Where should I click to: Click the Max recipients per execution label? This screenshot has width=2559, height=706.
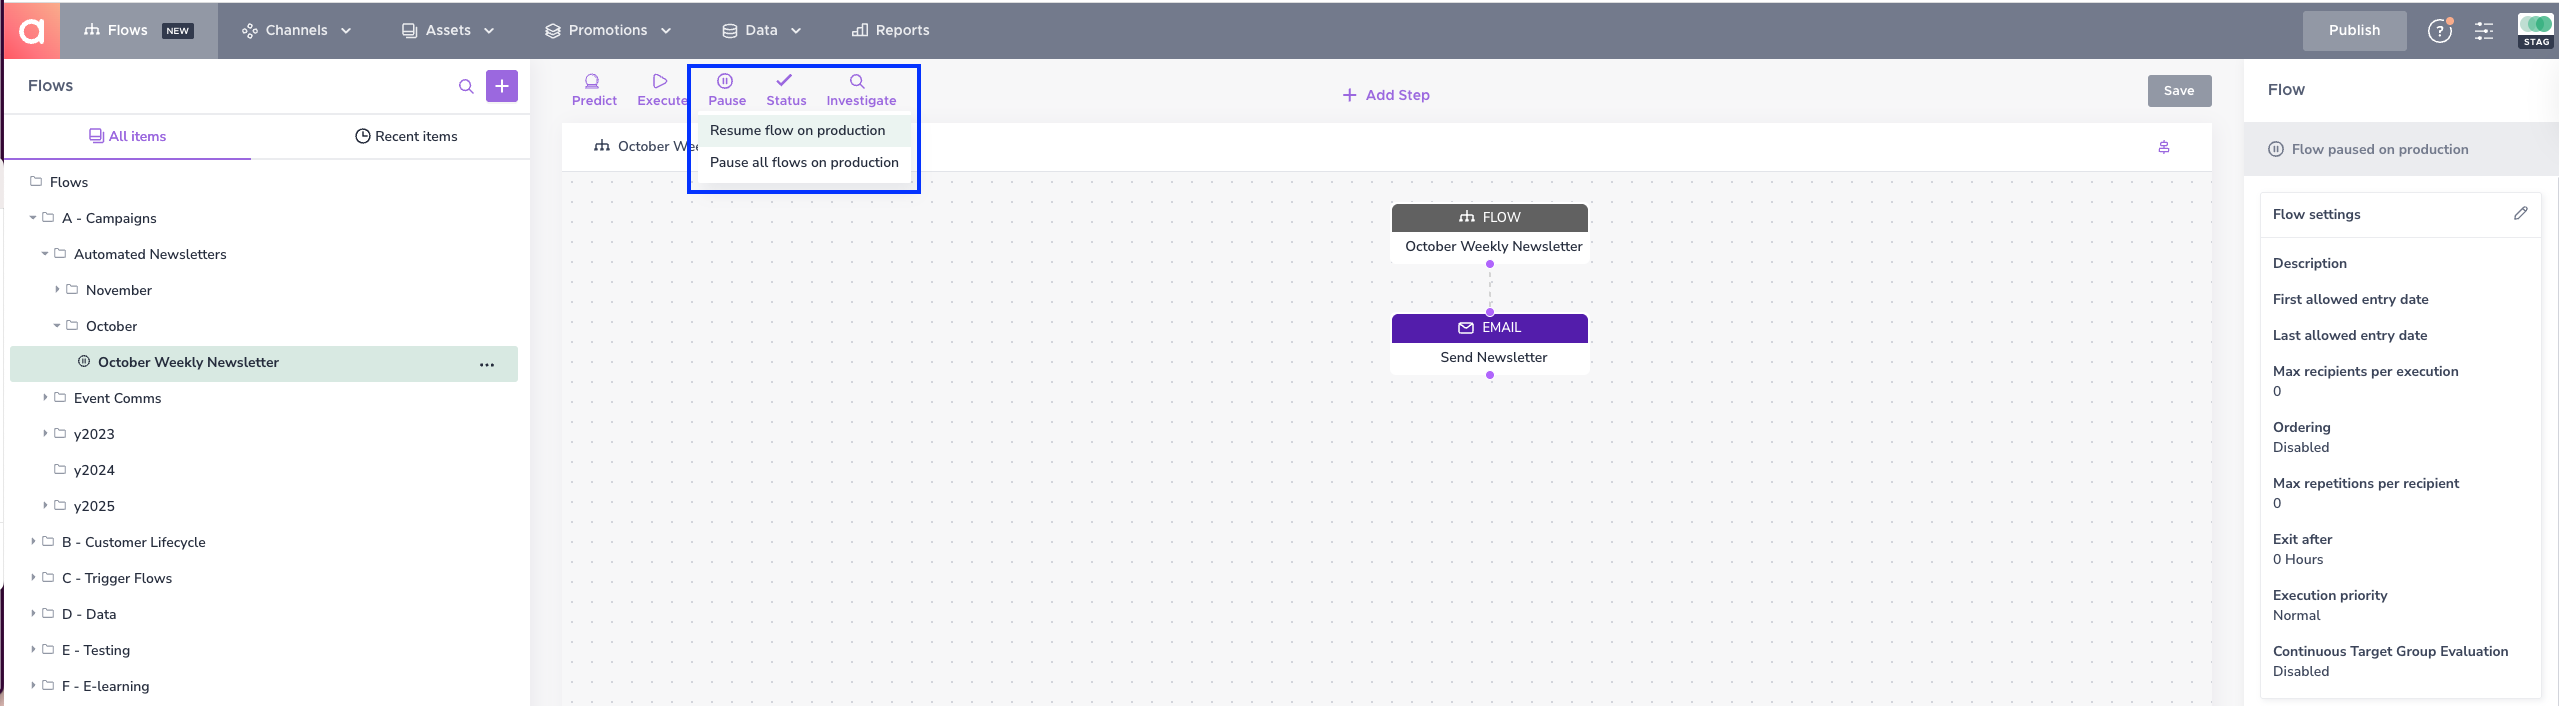pos(2365,372)
